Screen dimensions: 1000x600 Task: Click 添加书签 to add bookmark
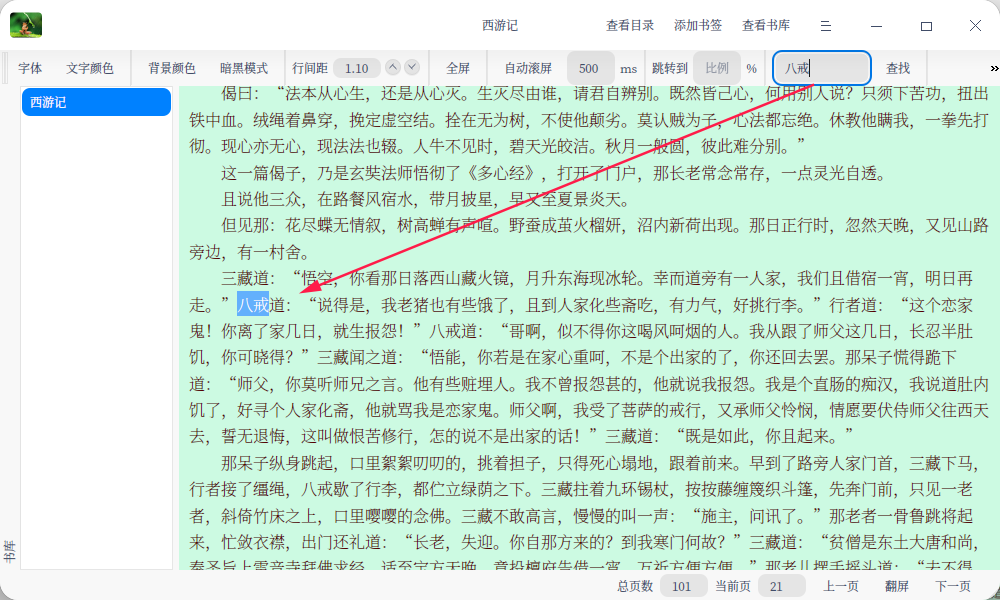[x=698, y=26]
